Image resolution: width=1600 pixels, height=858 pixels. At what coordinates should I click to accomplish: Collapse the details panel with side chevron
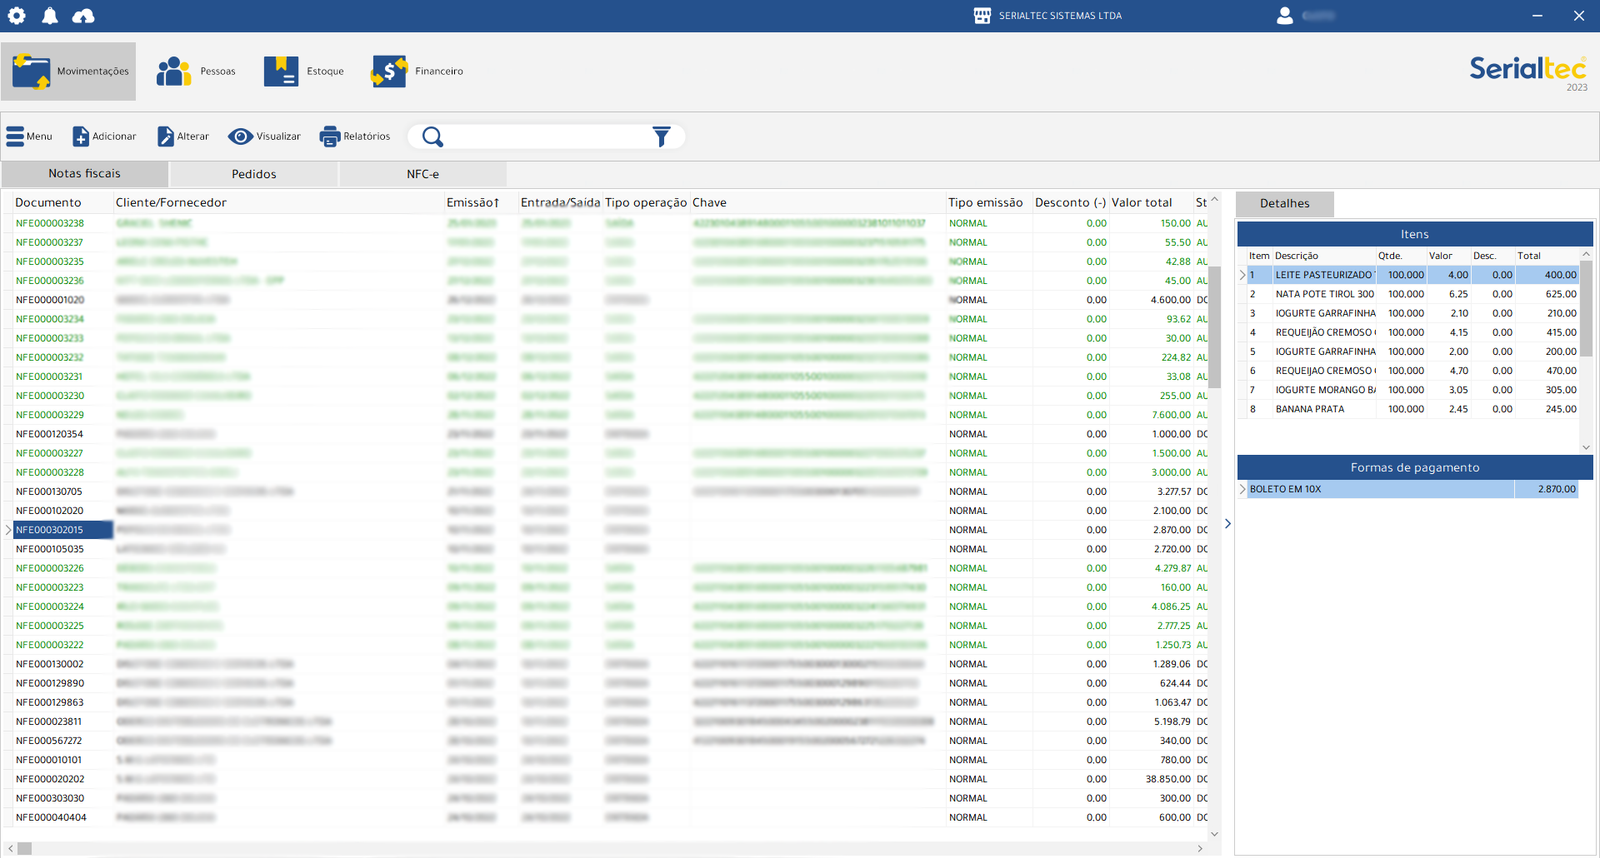pos(1228,523)
